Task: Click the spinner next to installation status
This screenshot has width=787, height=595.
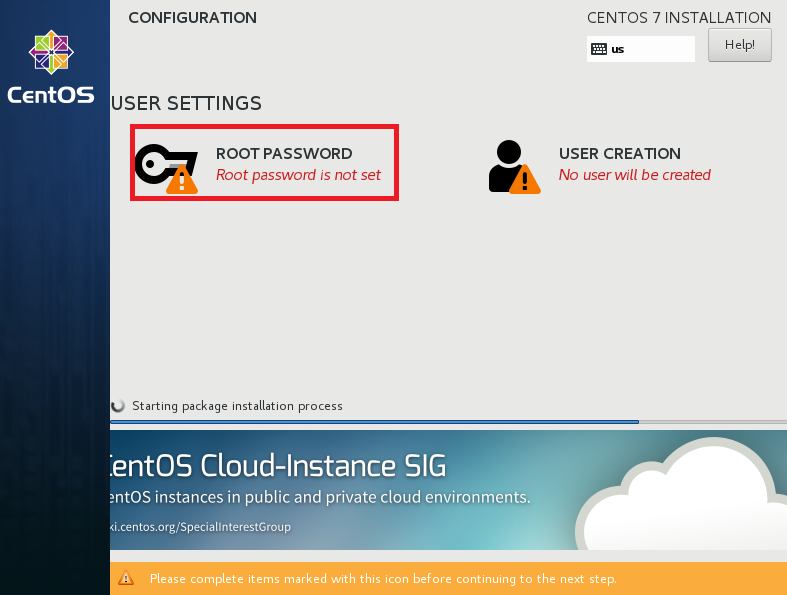Action: (118, 406)
